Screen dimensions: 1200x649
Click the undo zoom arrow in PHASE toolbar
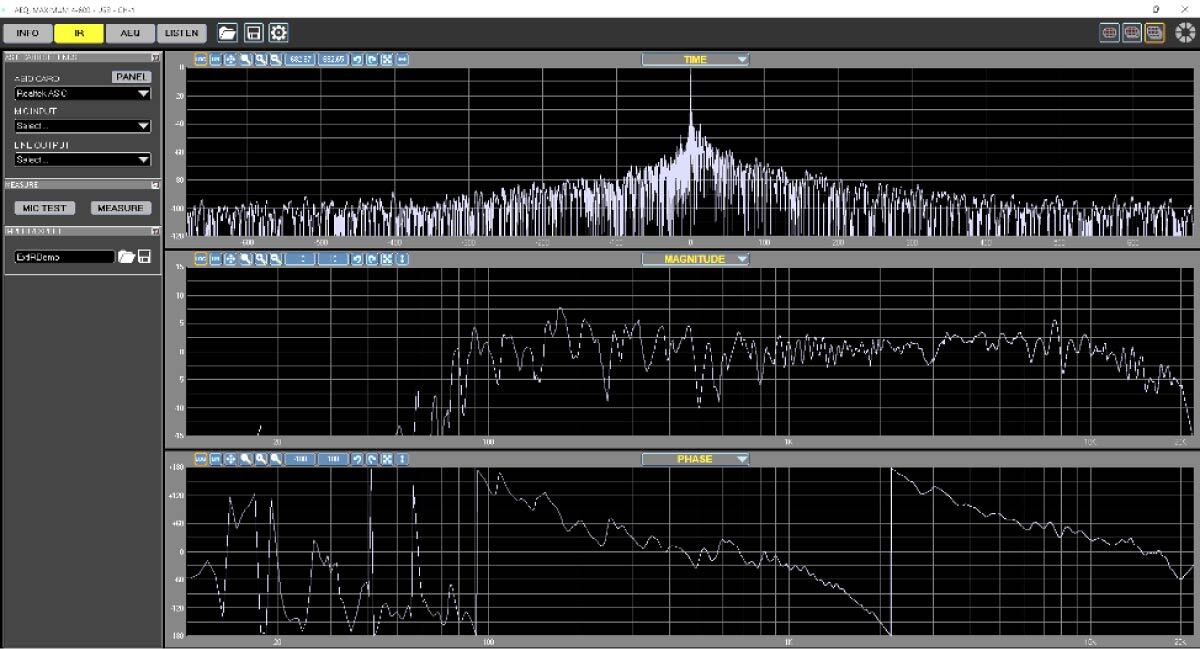[357, 459]
